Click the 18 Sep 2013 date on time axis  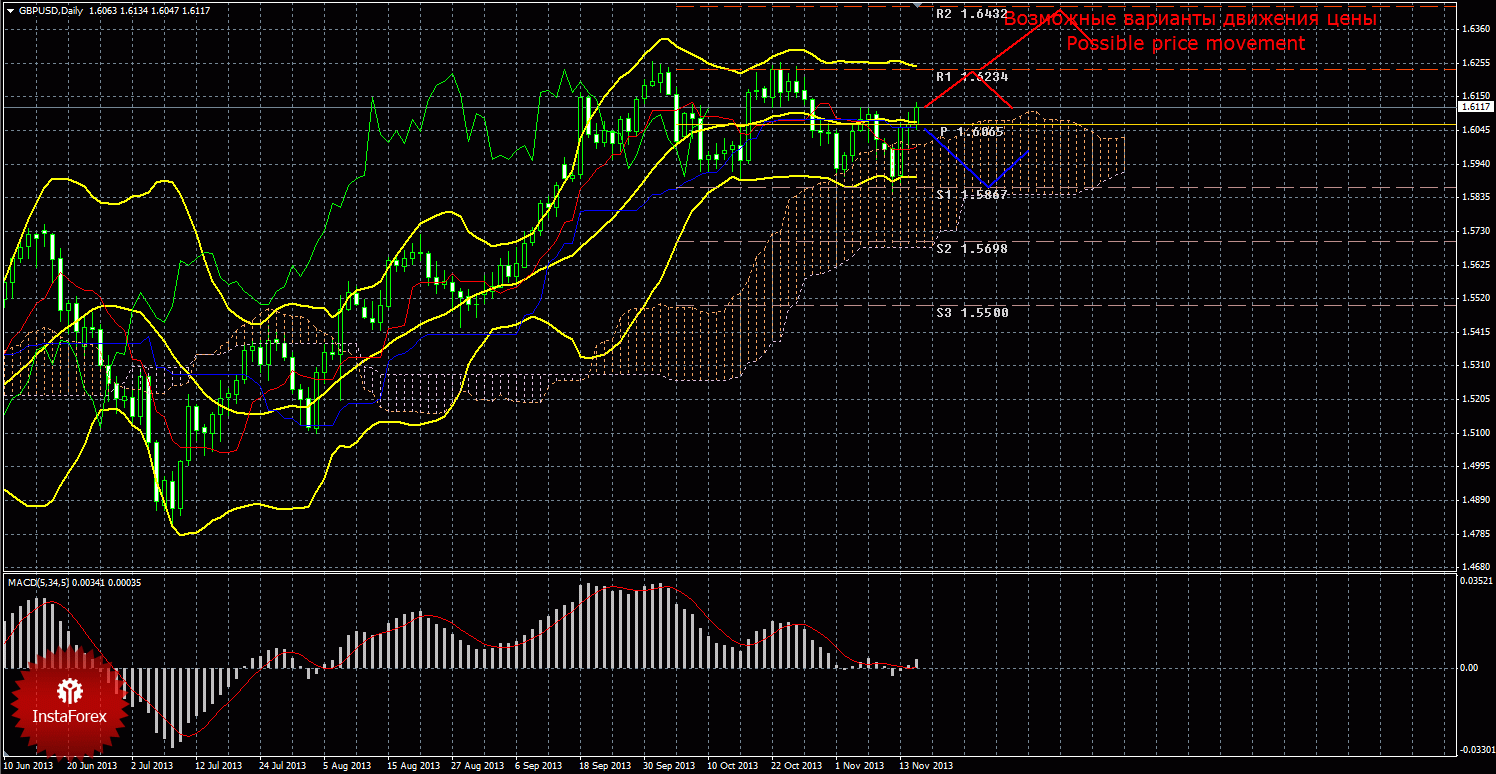603,766
